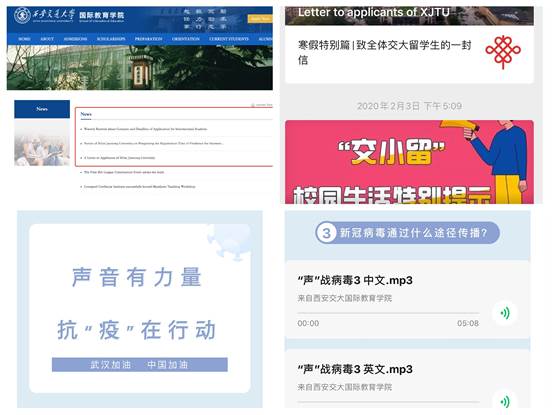Play the "声"战病毒3 中文.mp3 audio
The image size is (553, 415).
(505, 313)
